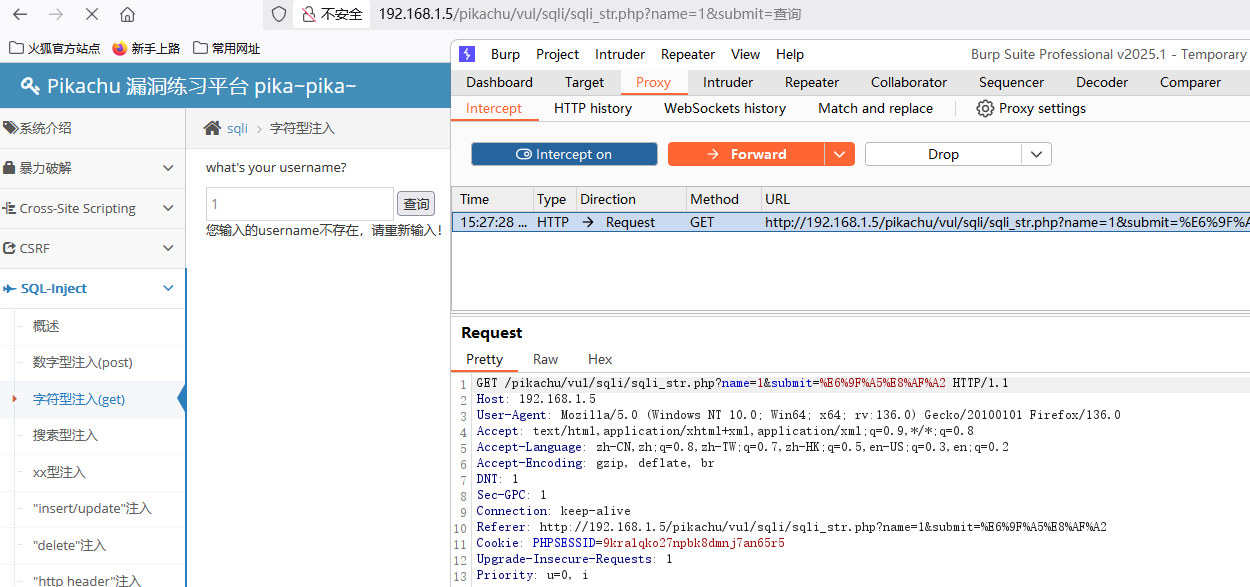This screenshot has height=587, width=1250.
Task: Open the 火狐官方站点 bookmark folder
Action: coord(54,48)
